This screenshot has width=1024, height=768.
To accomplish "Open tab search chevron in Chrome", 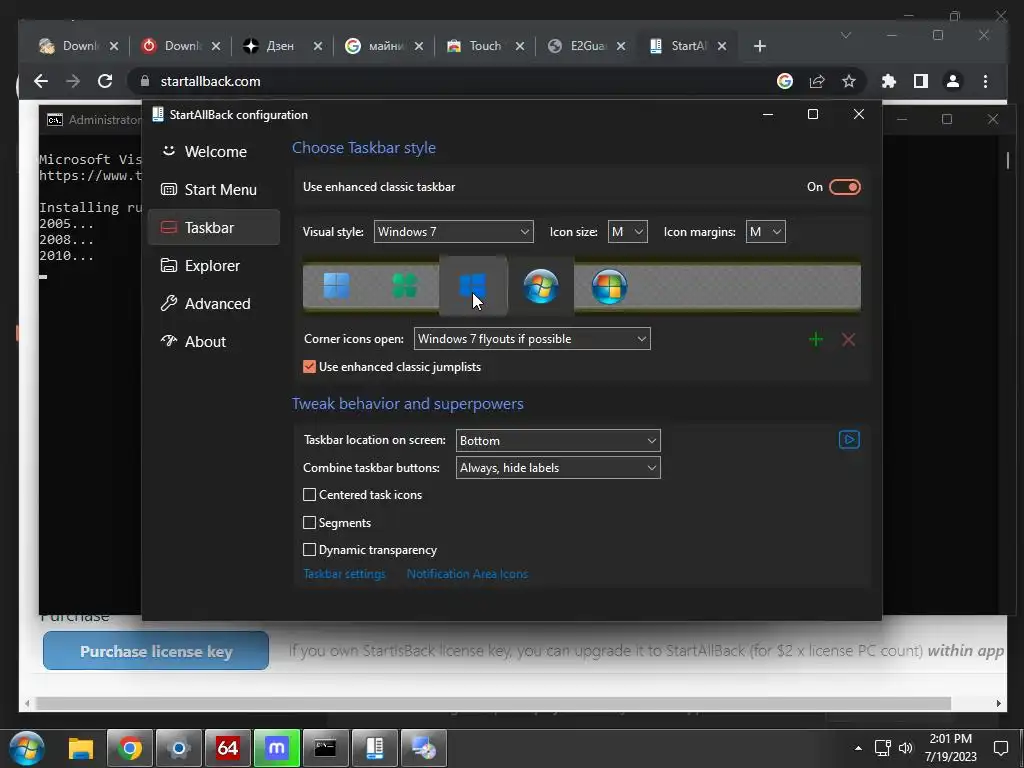I will click(x=846, y=35).
